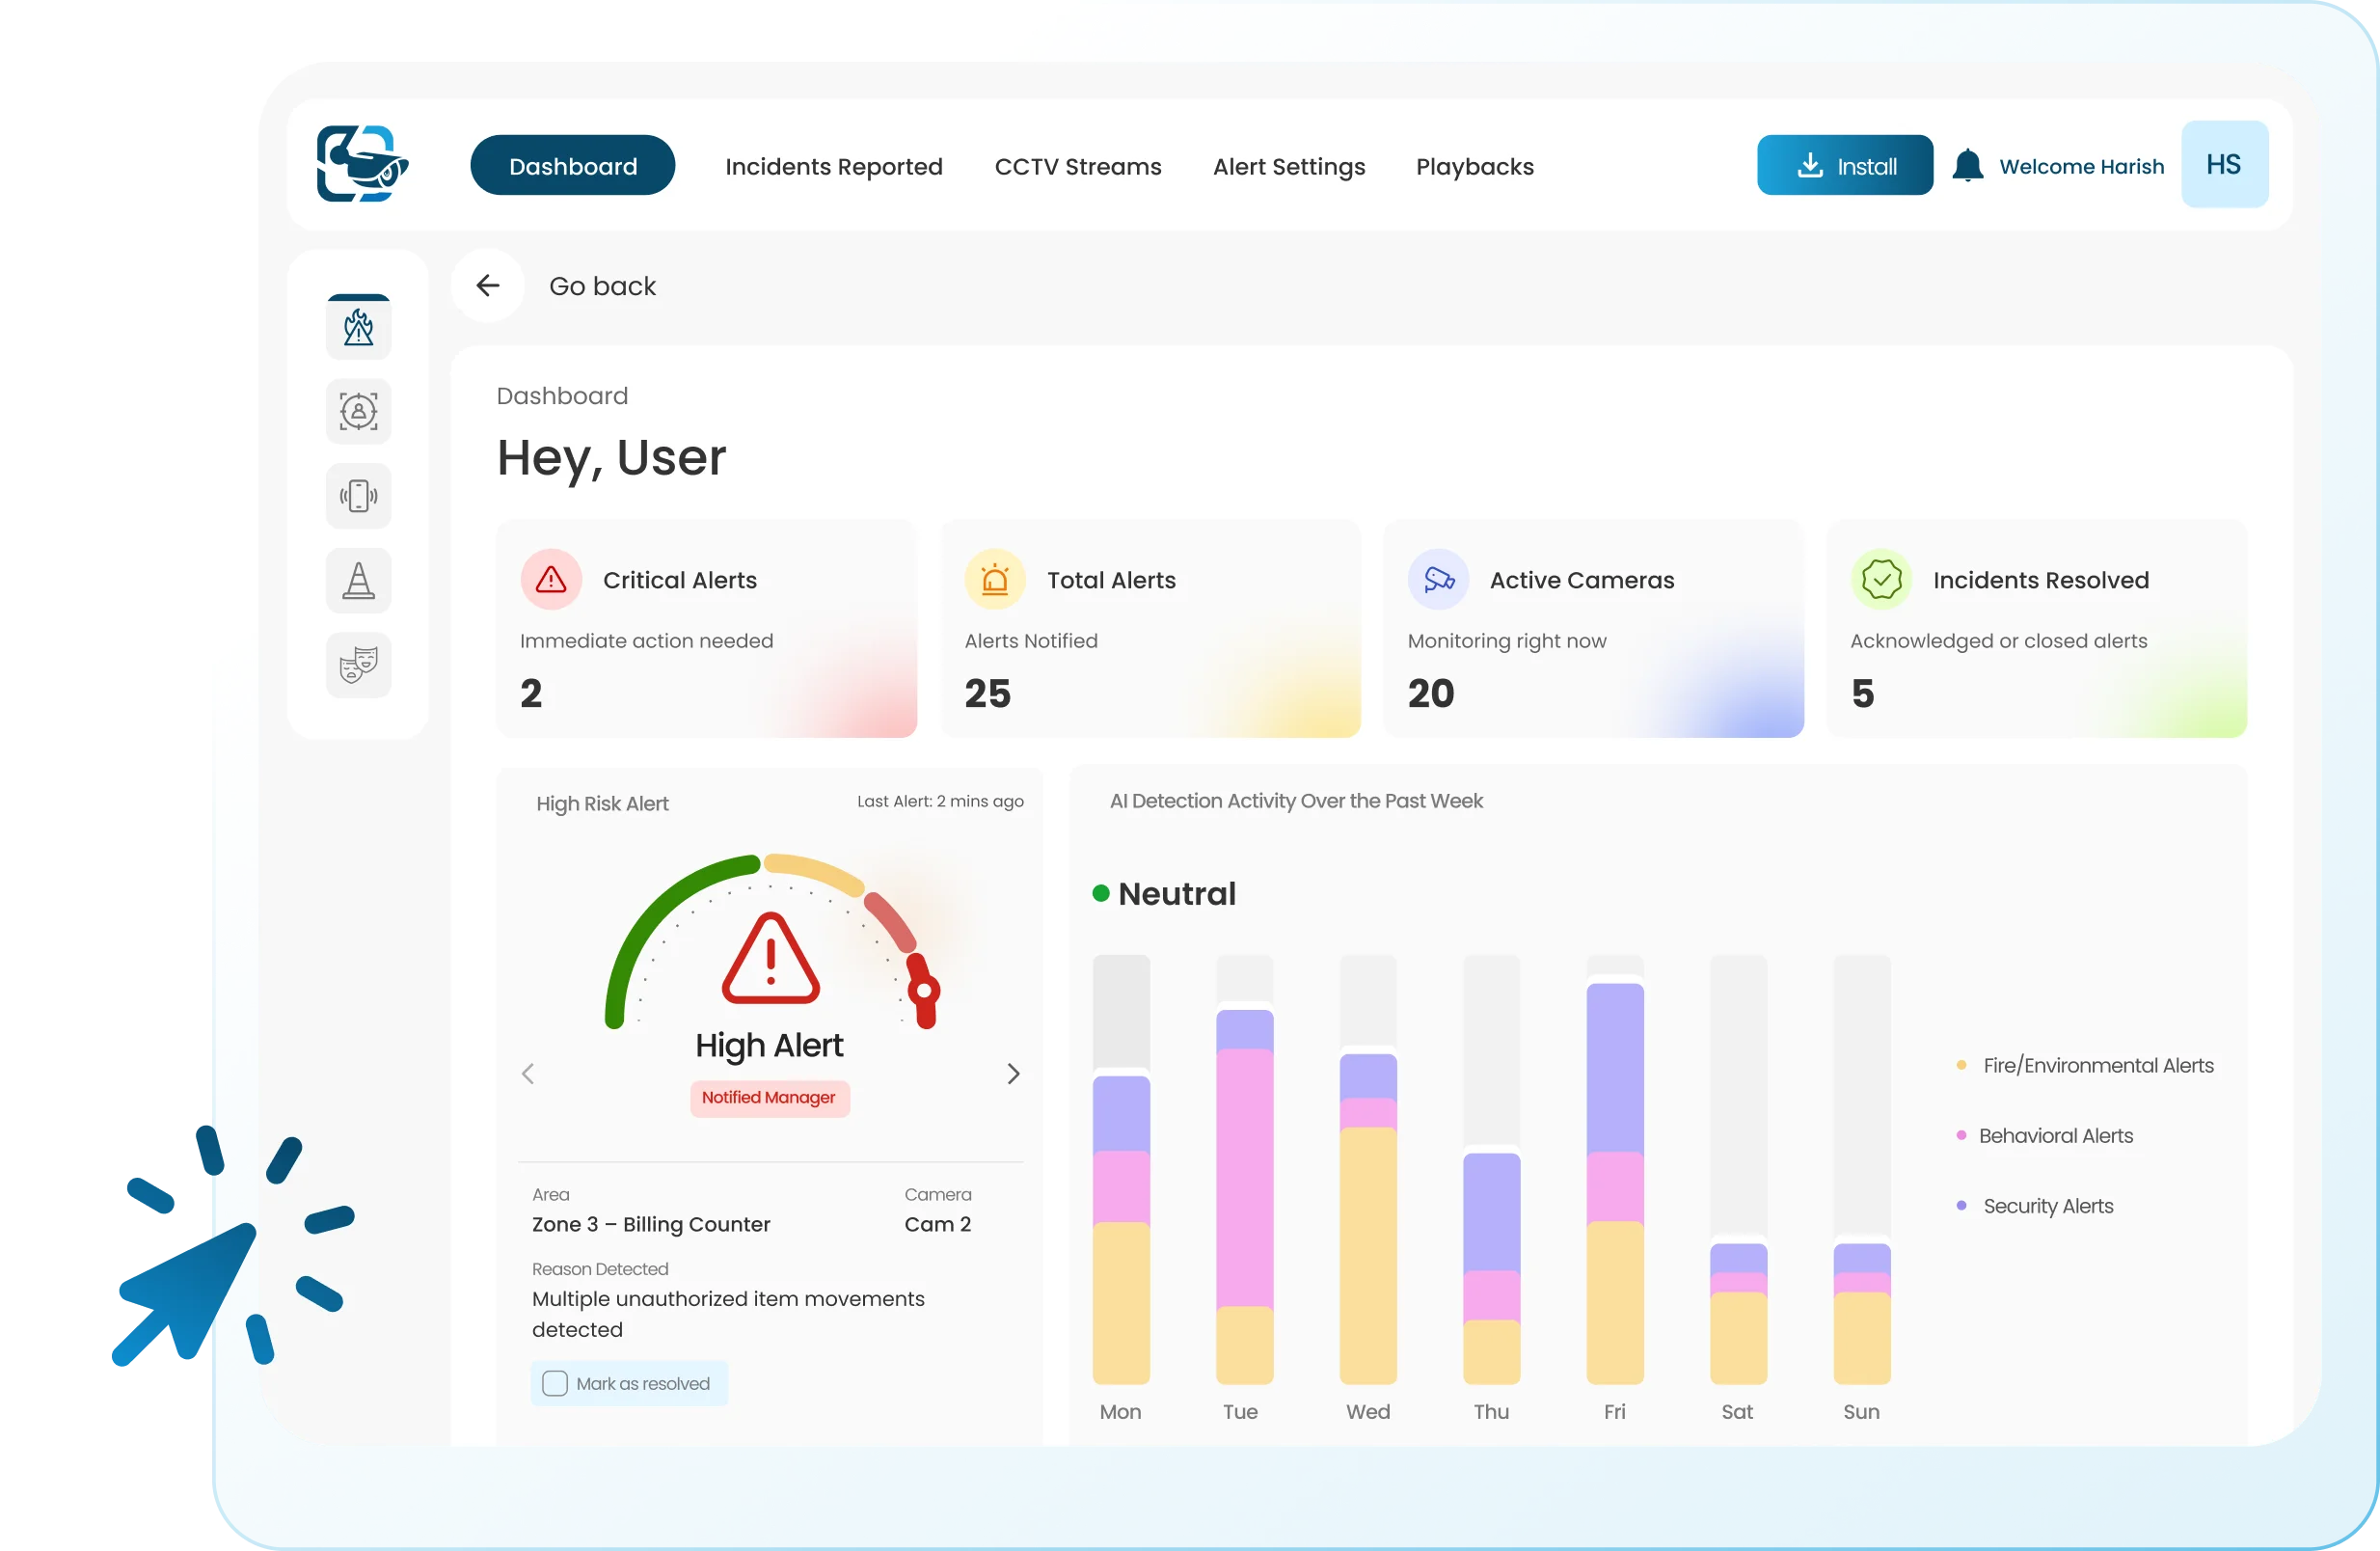Screen dimensions: 2380x1551
Task: Check the Mark as resolved checkbox
Action: pyautogui.click(x=555, y=1383)
